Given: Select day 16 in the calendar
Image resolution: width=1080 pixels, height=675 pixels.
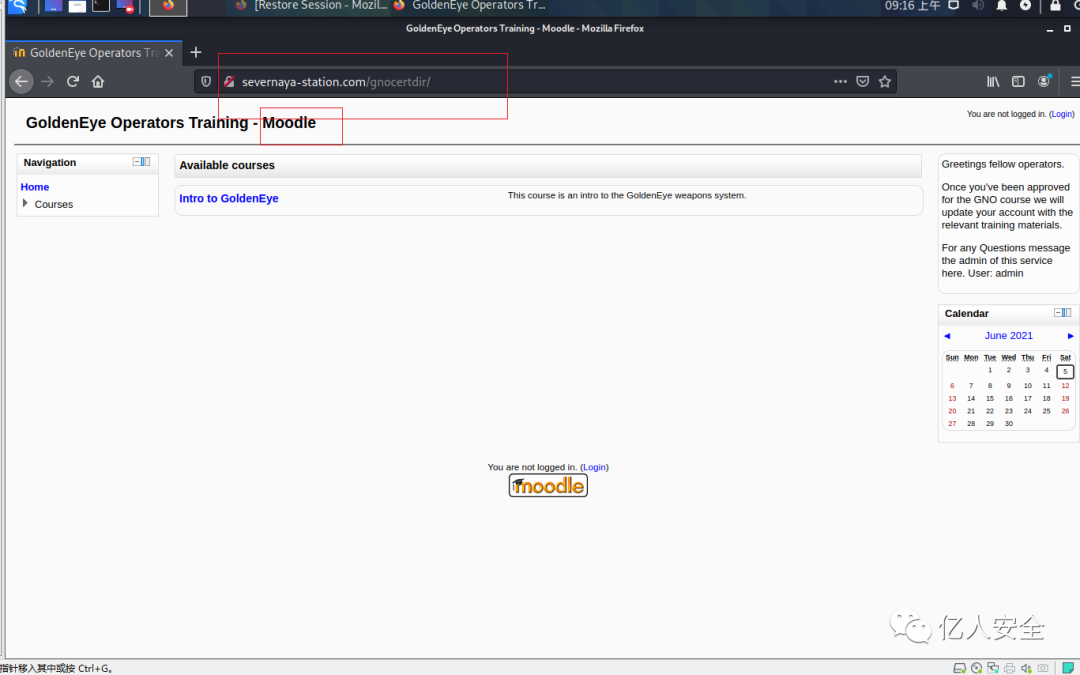Looking at the screenshot, I should pos(1008,398).
